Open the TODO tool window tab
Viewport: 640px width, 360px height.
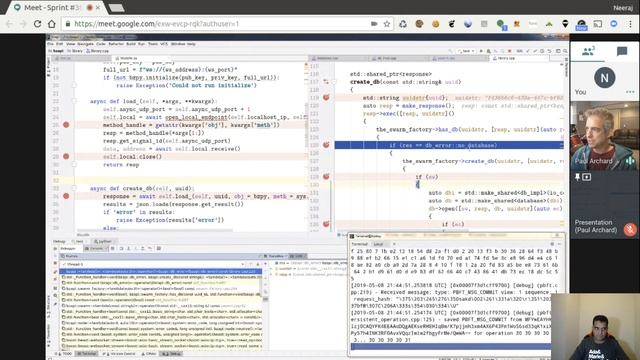[64, 353]
